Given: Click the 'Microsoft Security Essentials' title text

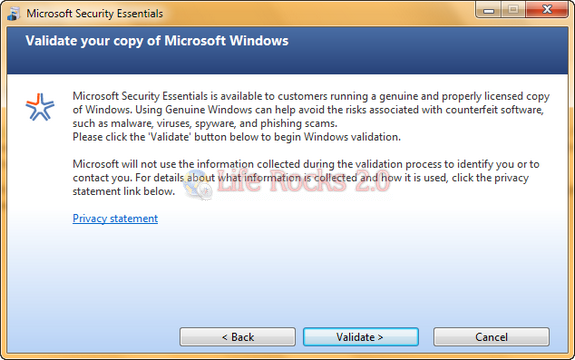Looking at the screenshot, I should pyautogui.click(x=95, y=14).
